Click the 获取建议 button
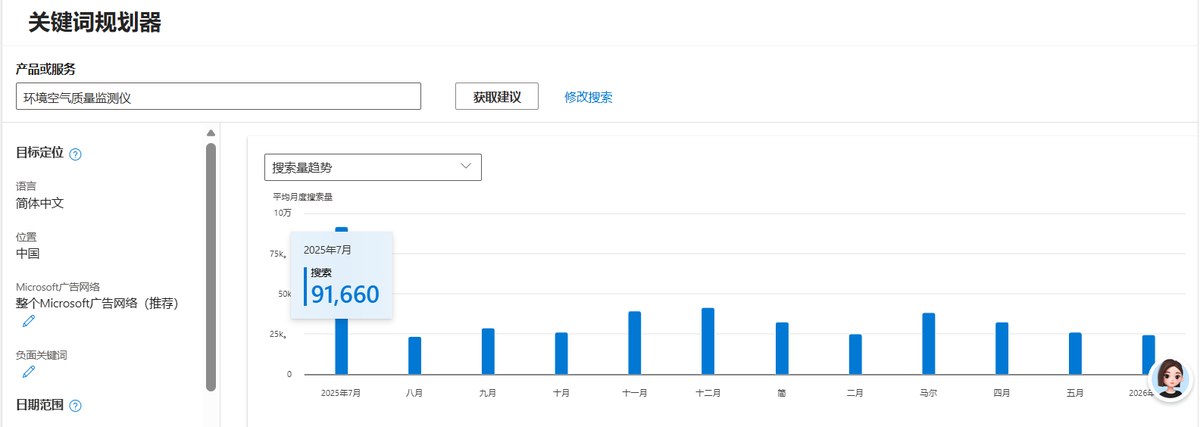Screen dimensions: 1200x427 497,96
